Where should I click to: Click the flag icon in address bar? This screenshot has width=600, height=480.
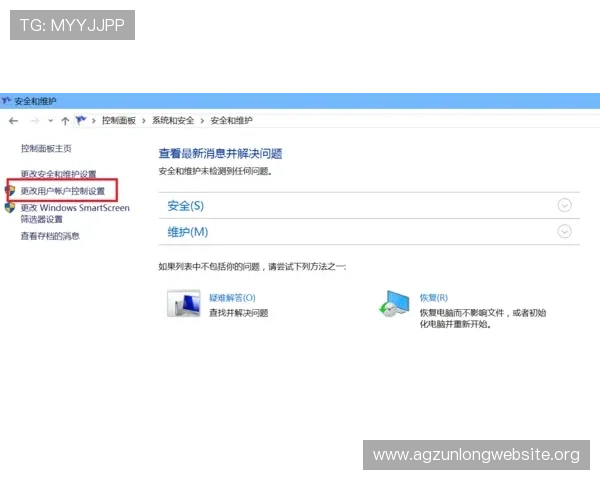[81, 120]
